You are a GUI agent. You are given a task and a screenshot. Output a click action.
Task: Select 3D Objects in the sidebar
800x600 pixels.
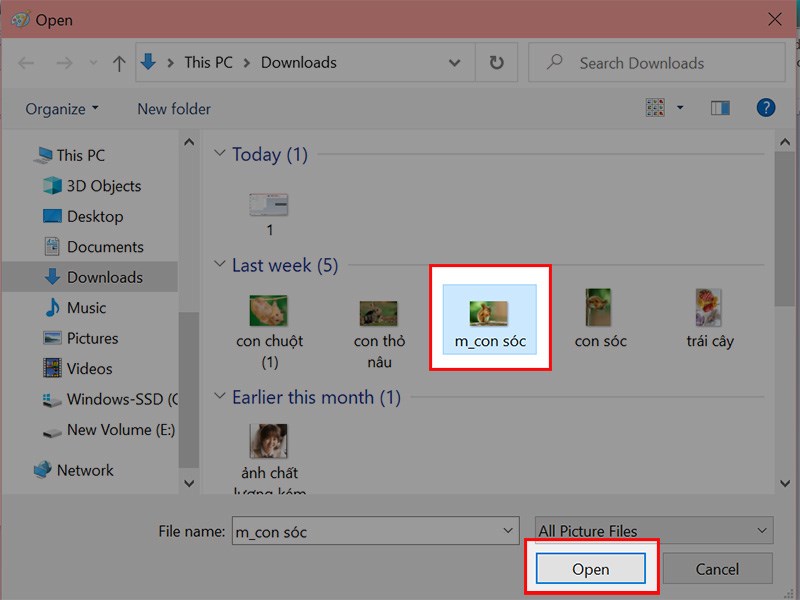[103, 186]
